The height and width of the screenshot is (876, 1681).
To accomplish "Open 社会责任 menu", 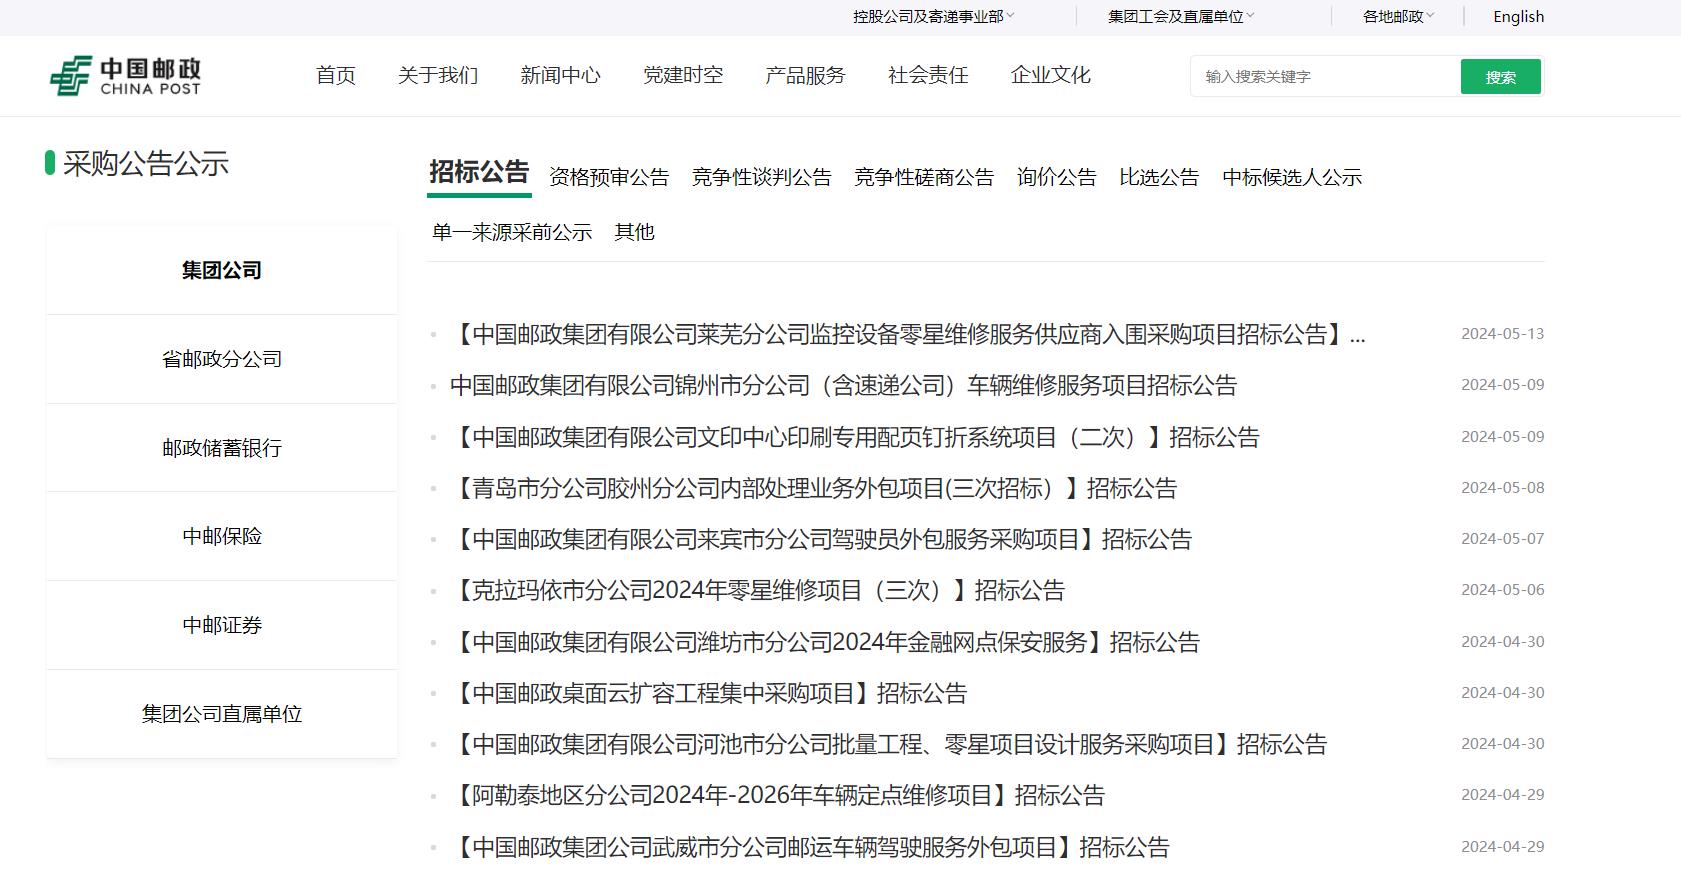I will click(x=928, y=75).
